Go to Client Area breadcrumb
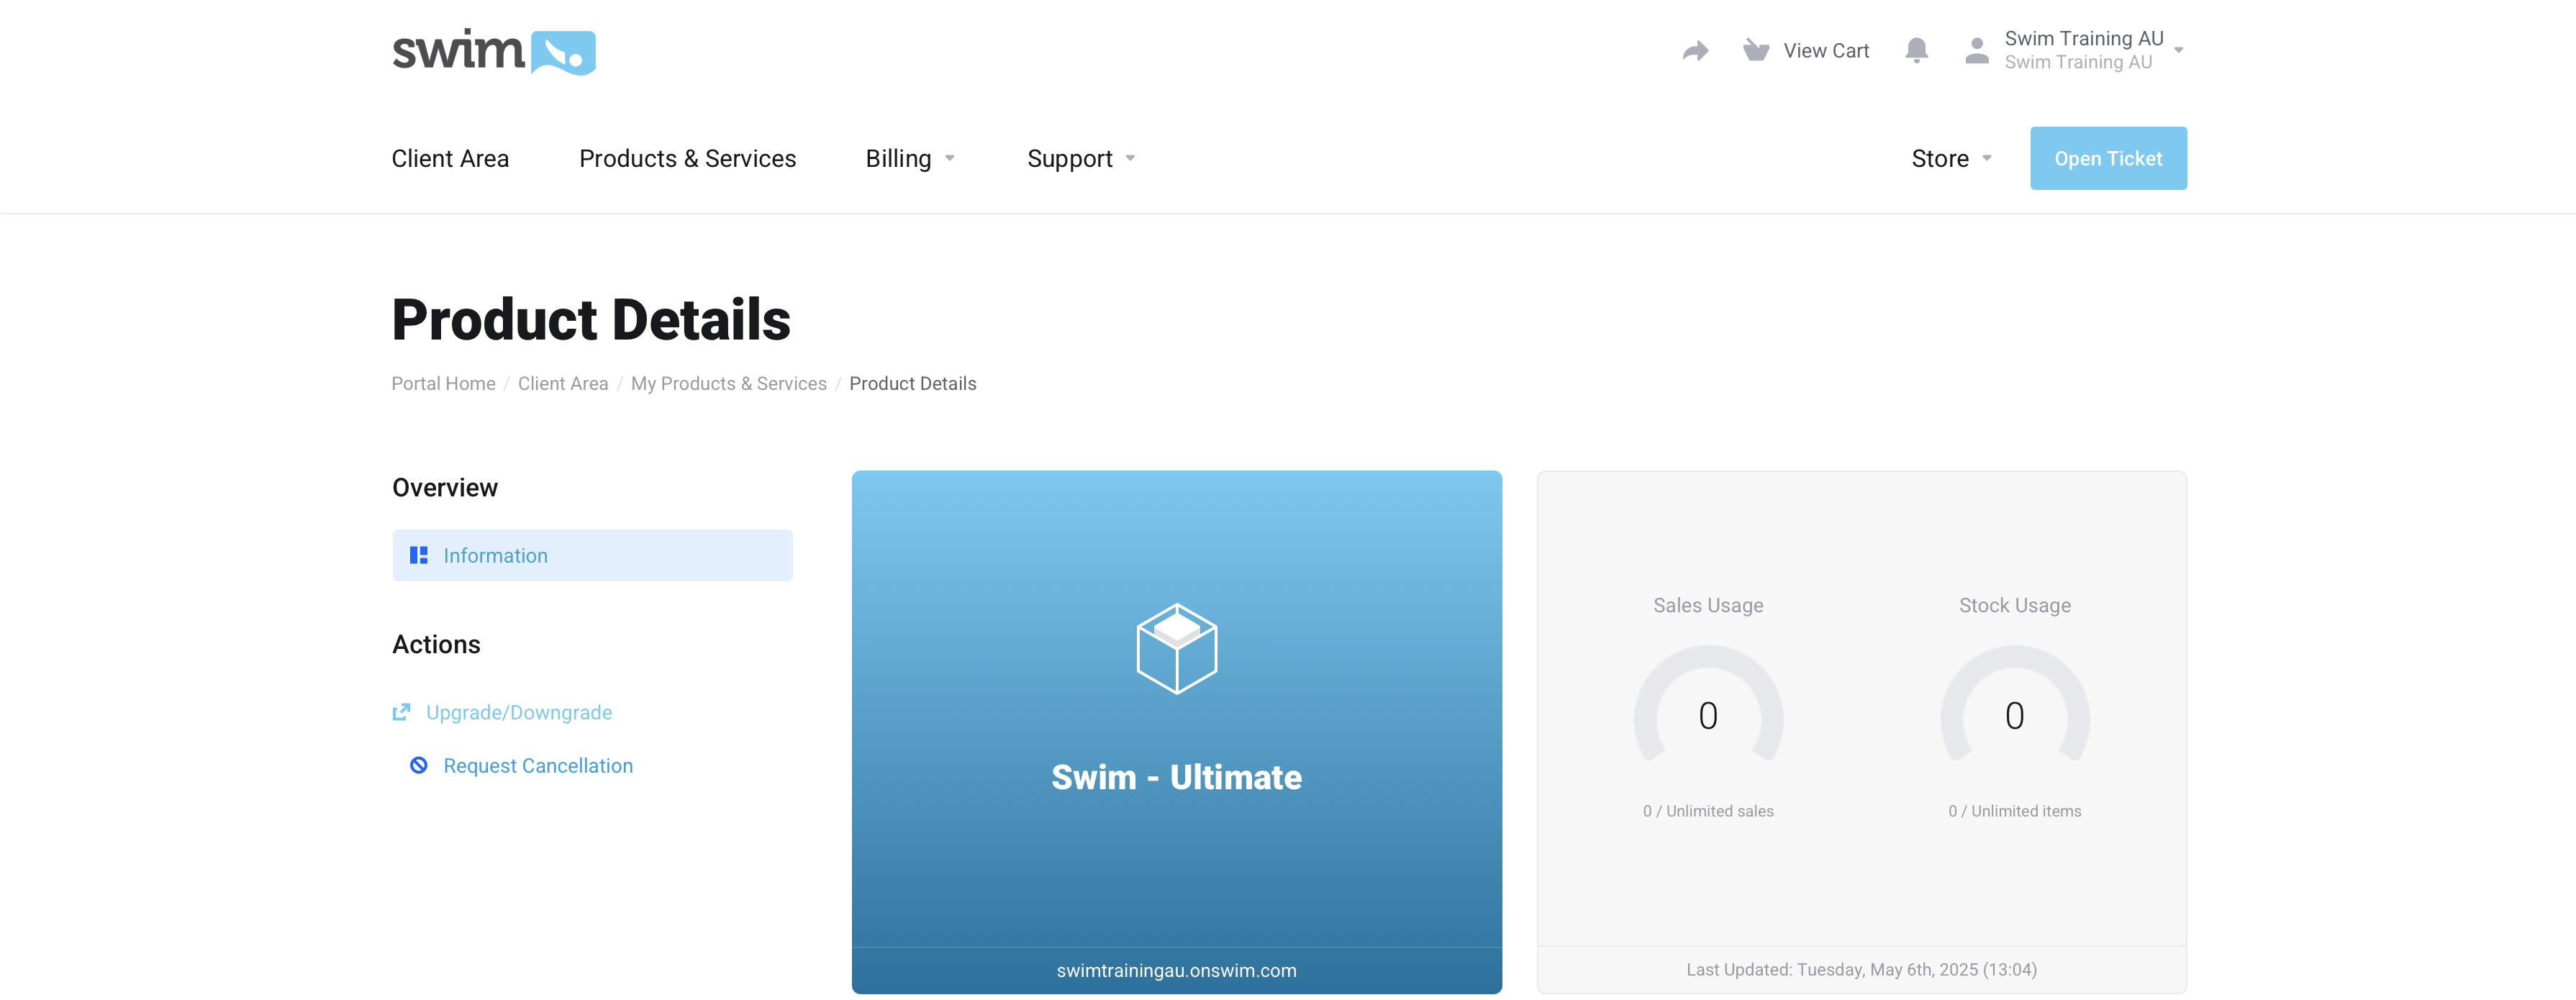 [x=563, y=383]
